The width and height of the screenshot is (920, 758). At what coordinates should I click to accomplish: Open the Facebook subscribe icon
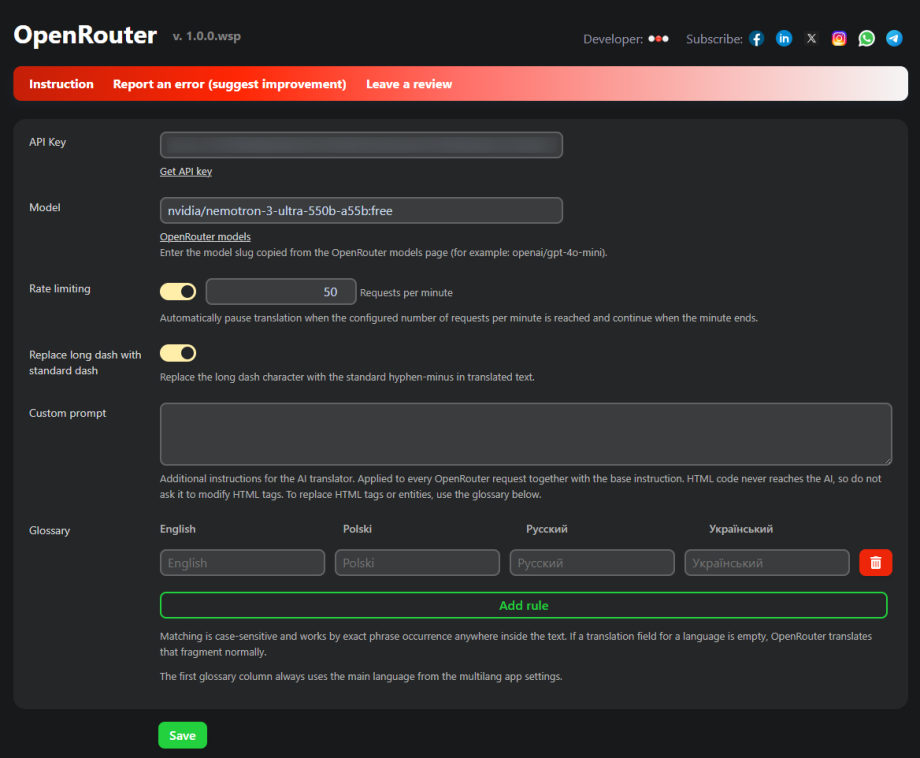(x=756, y=39)
